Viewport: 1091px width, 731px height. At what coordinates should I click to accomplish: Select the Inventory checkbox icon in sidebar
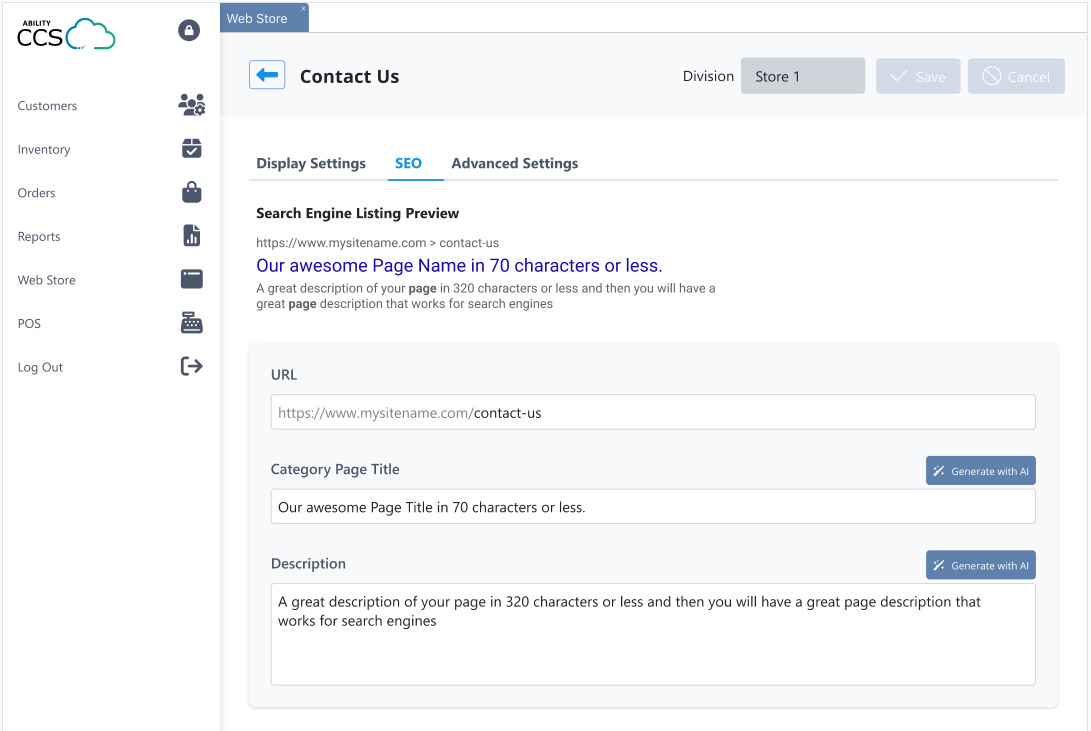coord(190,148)
